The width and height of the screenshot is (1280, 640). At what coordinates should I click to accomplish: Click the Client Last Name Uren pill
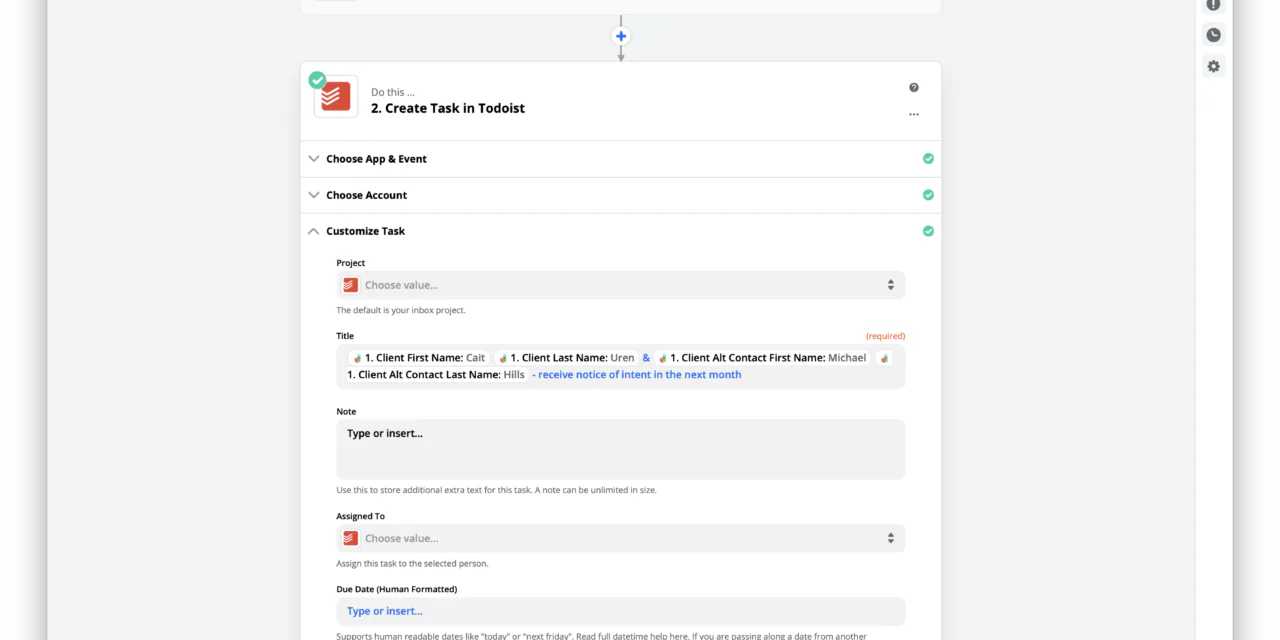565,358
